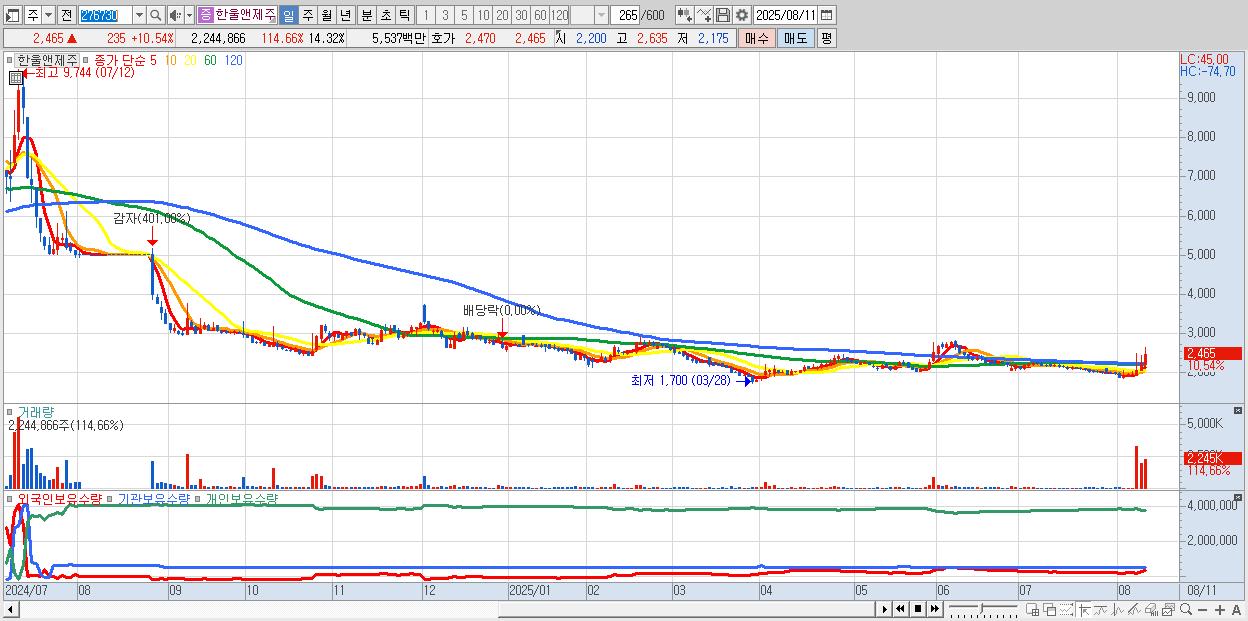Click the zigzag wave tool icon
This screenshot has width=1248, height=621.
click(x=1118, y=610)
